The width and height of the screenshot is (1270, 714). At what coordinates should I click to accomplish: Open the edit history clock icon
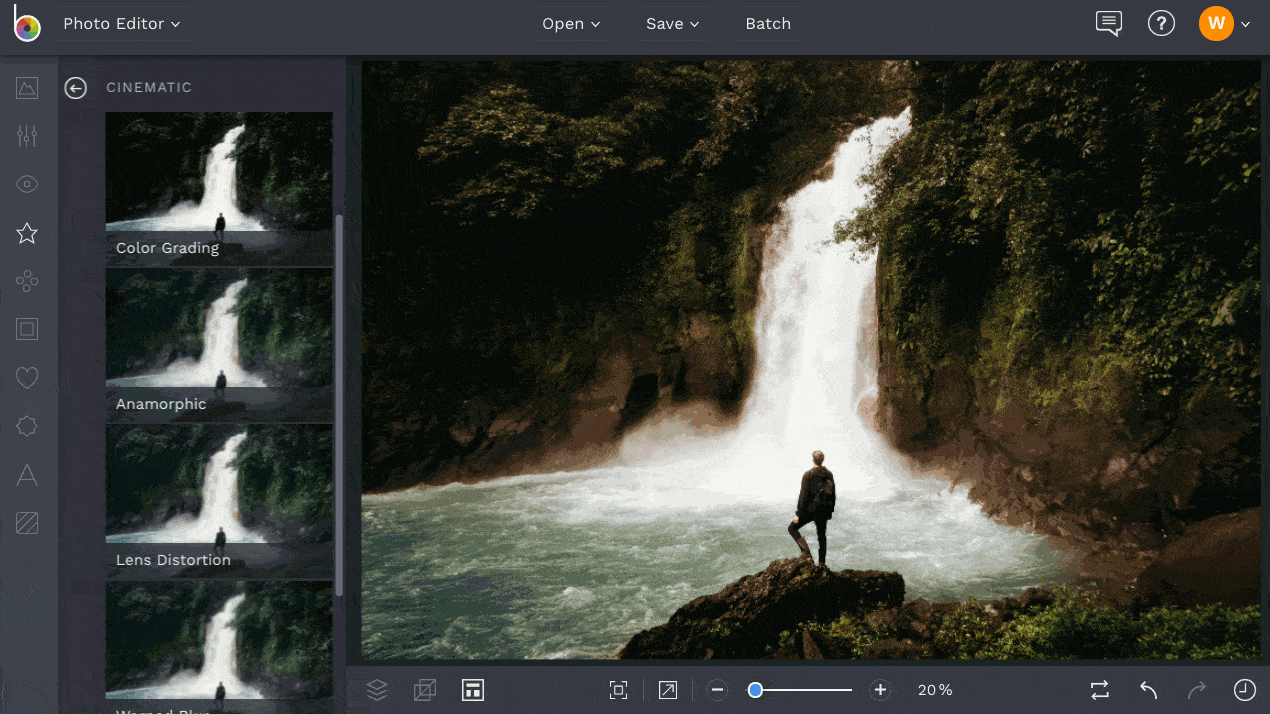point(1244,690)
